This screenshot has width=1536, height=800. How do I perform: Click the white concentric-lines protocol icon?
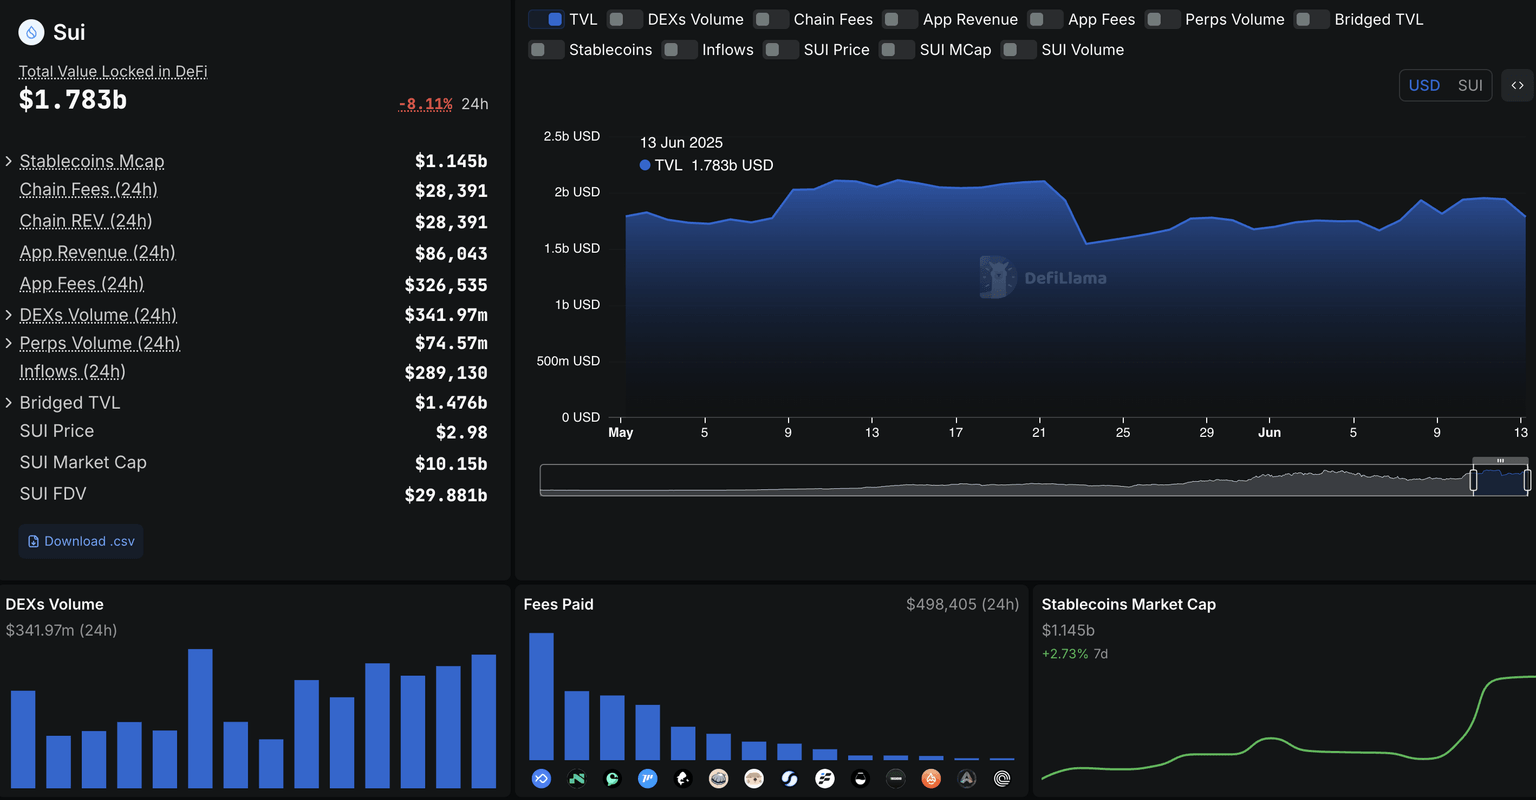pyautogui.click(x=1002, y=778)
